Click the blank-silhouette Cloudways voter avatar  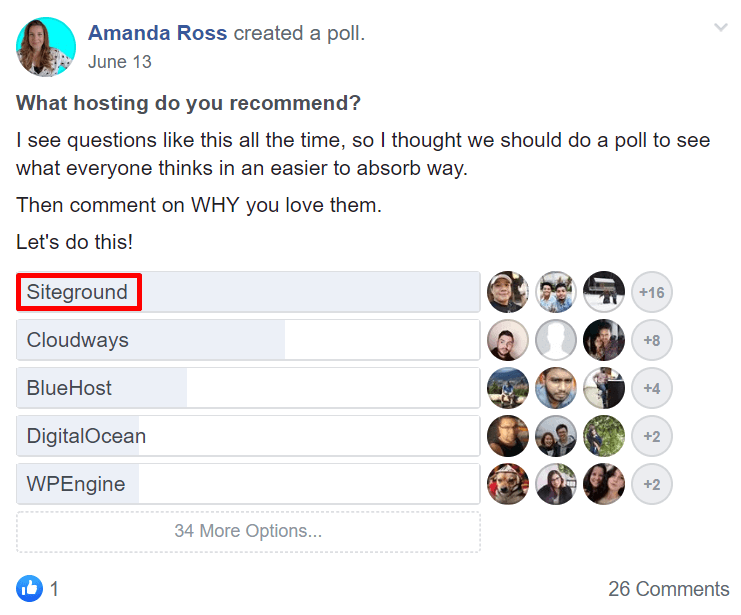point(556,340)
